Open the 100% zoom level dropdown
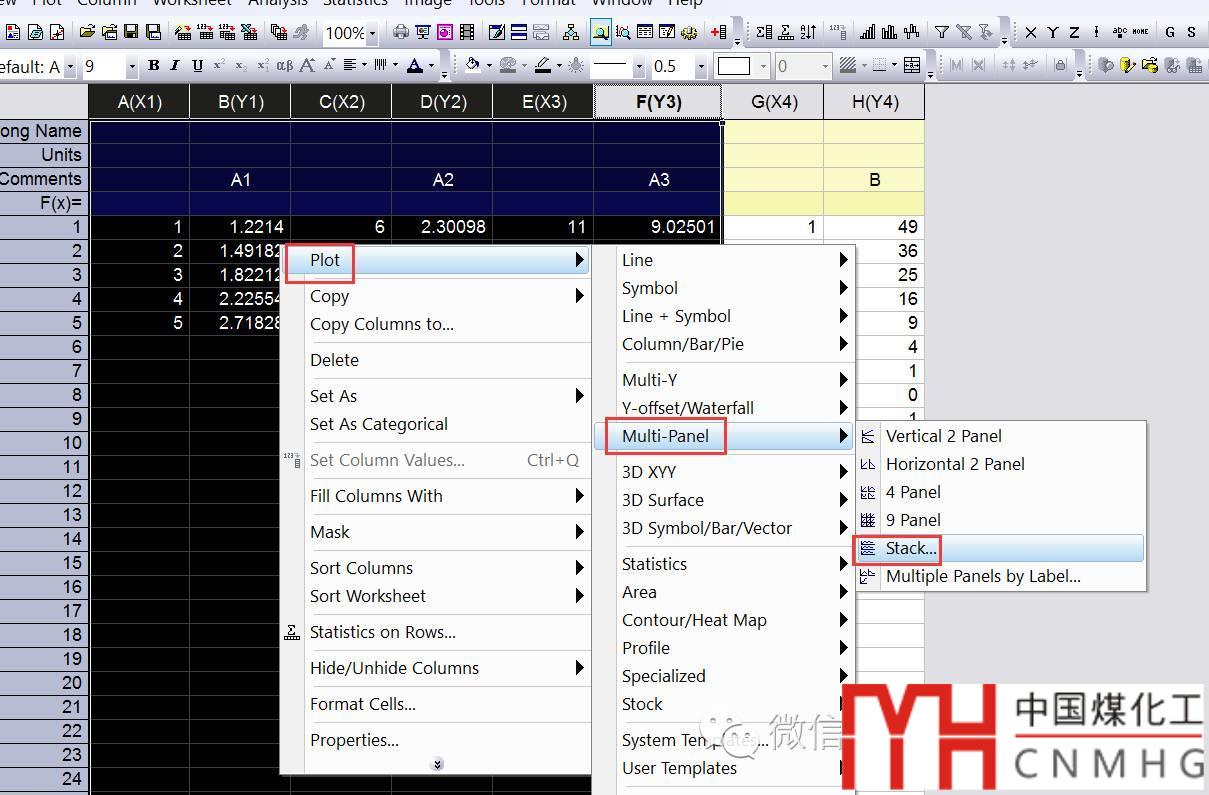This screenshot has width=1209, height=795. coord(372,33)
